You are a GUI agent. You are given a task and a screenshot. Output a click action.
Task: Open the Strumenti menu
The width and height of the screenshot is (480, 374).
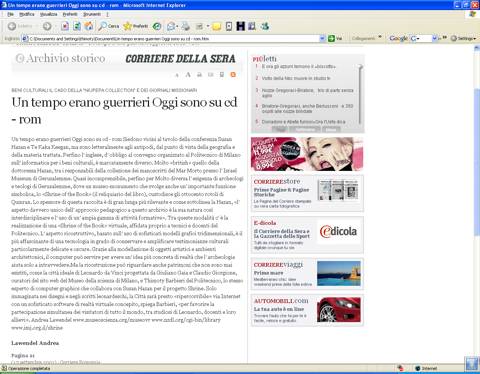(92, 14)
